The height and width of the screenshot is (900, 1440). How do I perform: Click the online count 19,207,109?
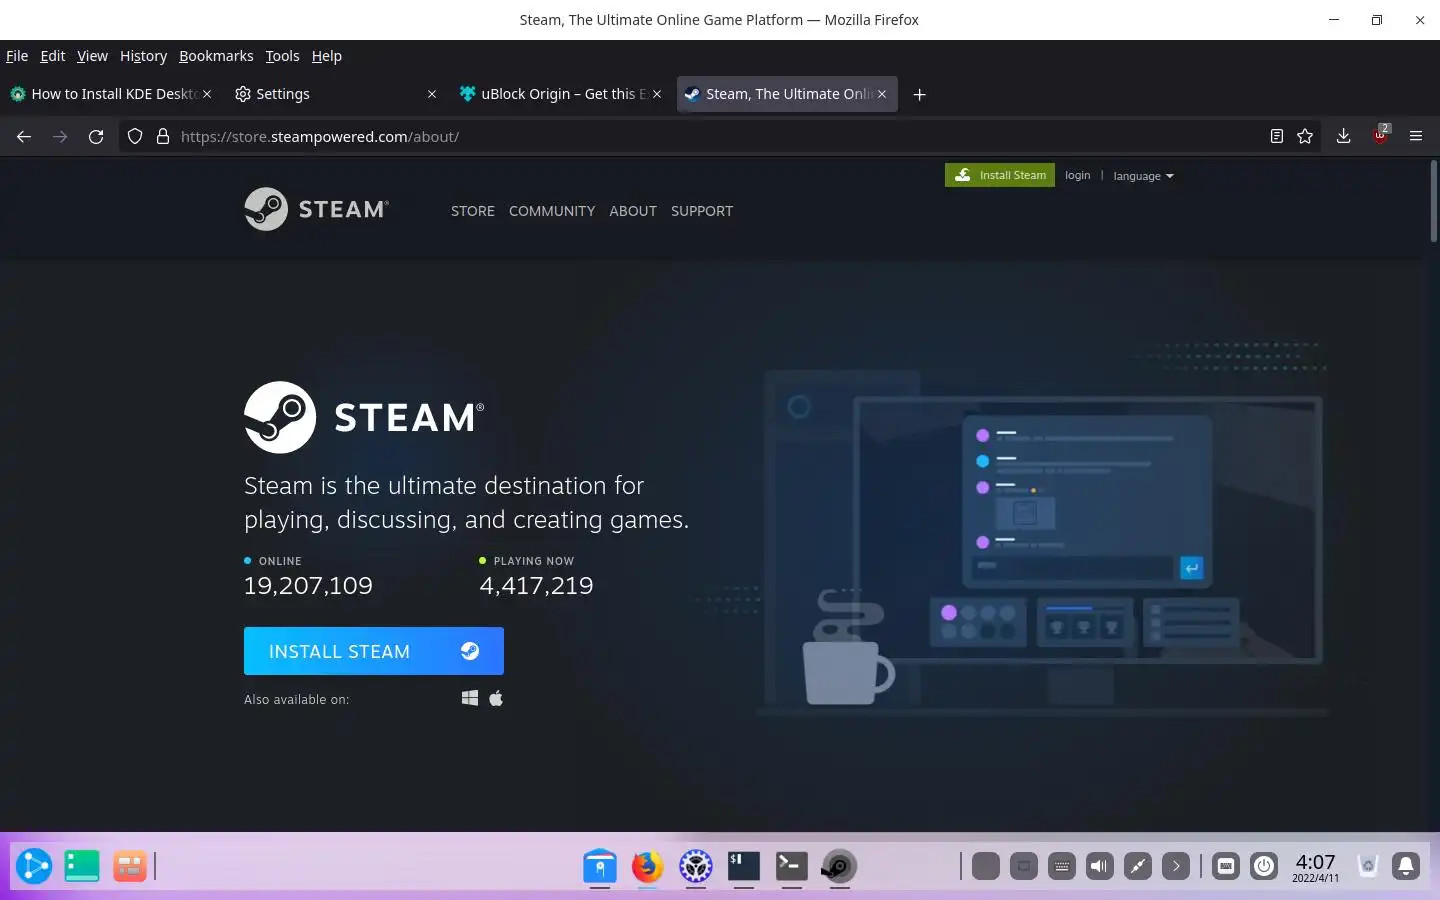coord(308,585)
